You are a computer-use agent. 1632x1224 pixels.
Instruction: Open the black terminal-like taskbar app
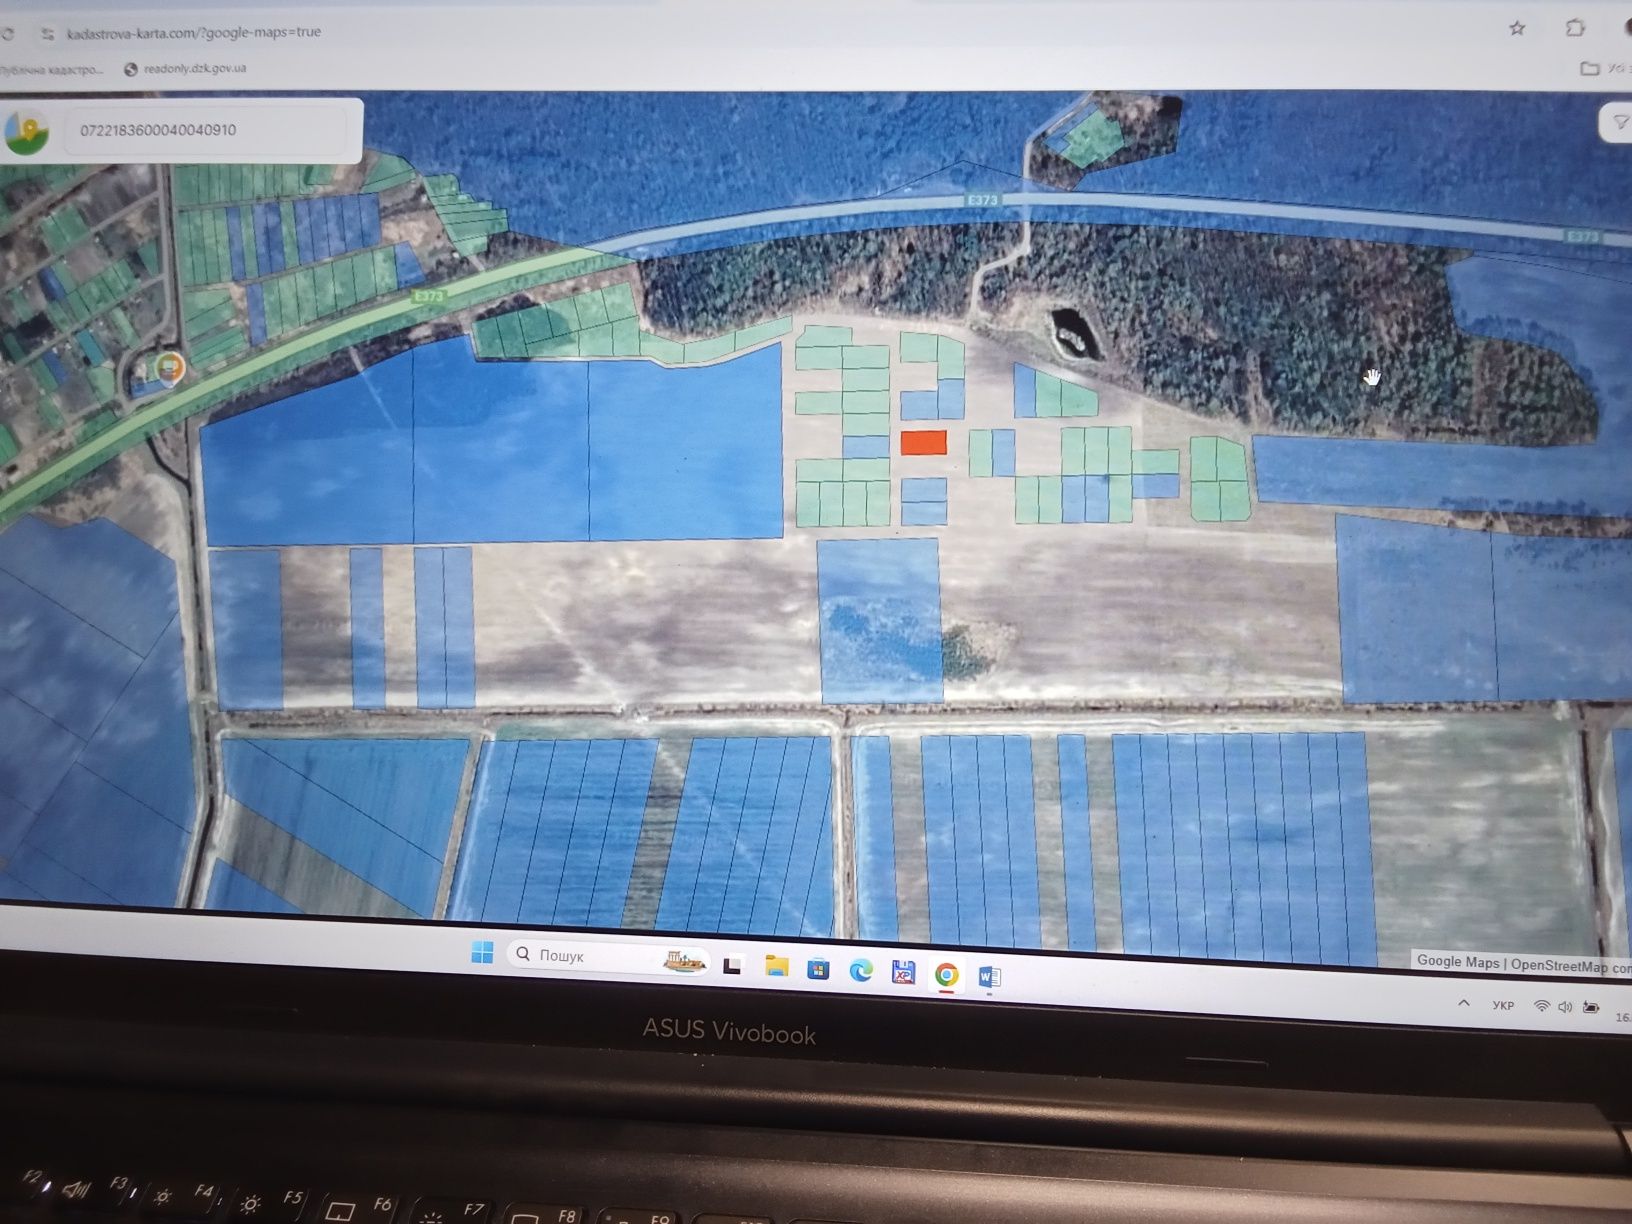[x=732, y=966]
